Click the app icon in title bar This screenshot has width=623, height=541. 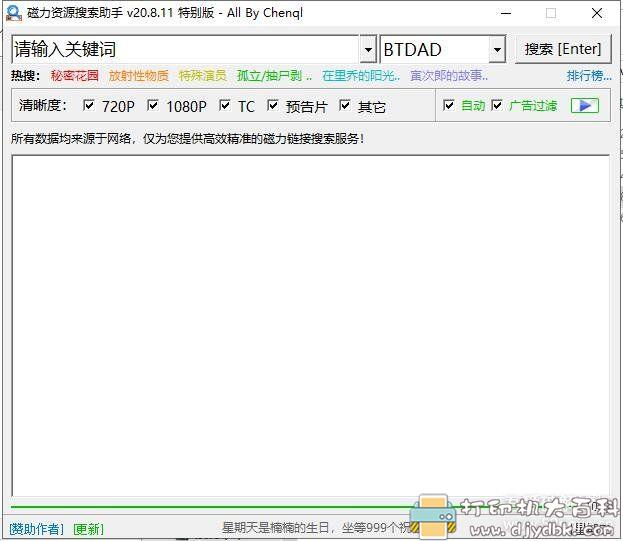tap(14, 13)
